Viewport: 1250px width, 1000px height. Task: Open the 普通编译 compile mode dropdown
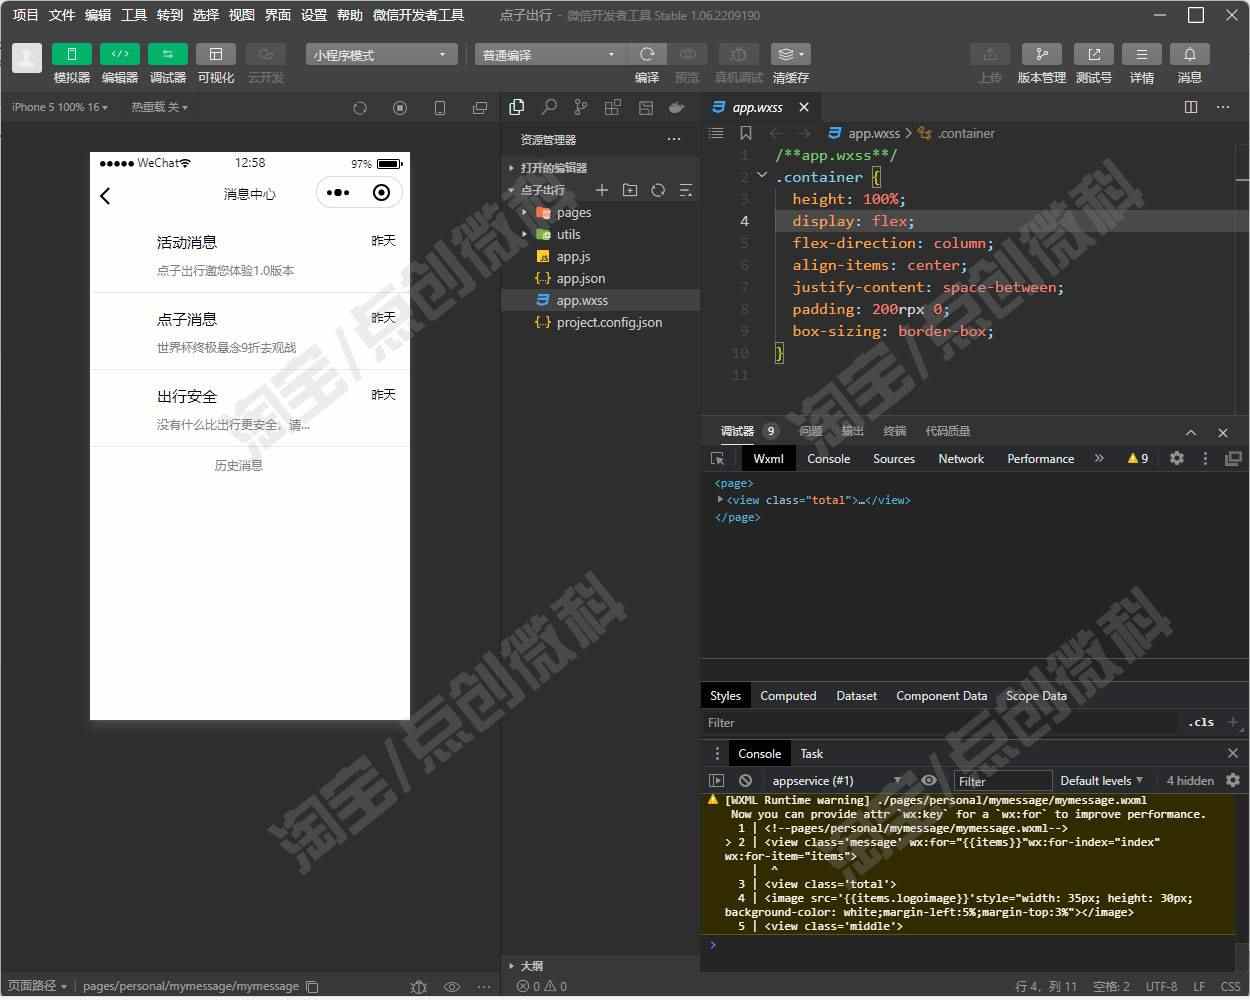(549, 55)
